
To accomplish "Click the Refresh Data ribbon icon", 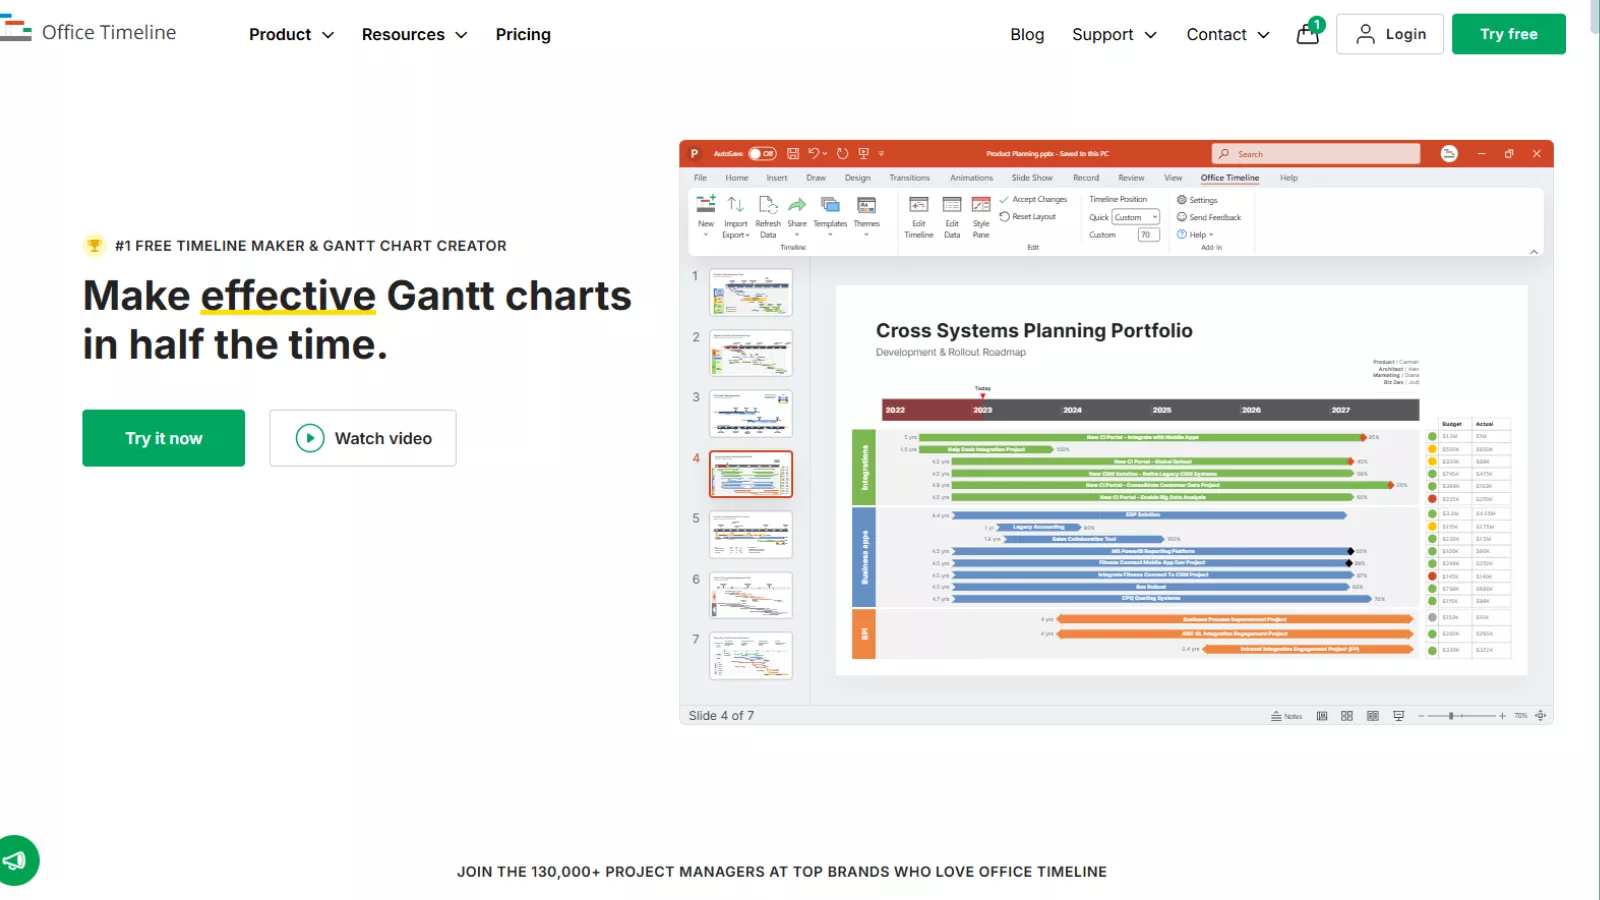I will click(x=768, y=206).
